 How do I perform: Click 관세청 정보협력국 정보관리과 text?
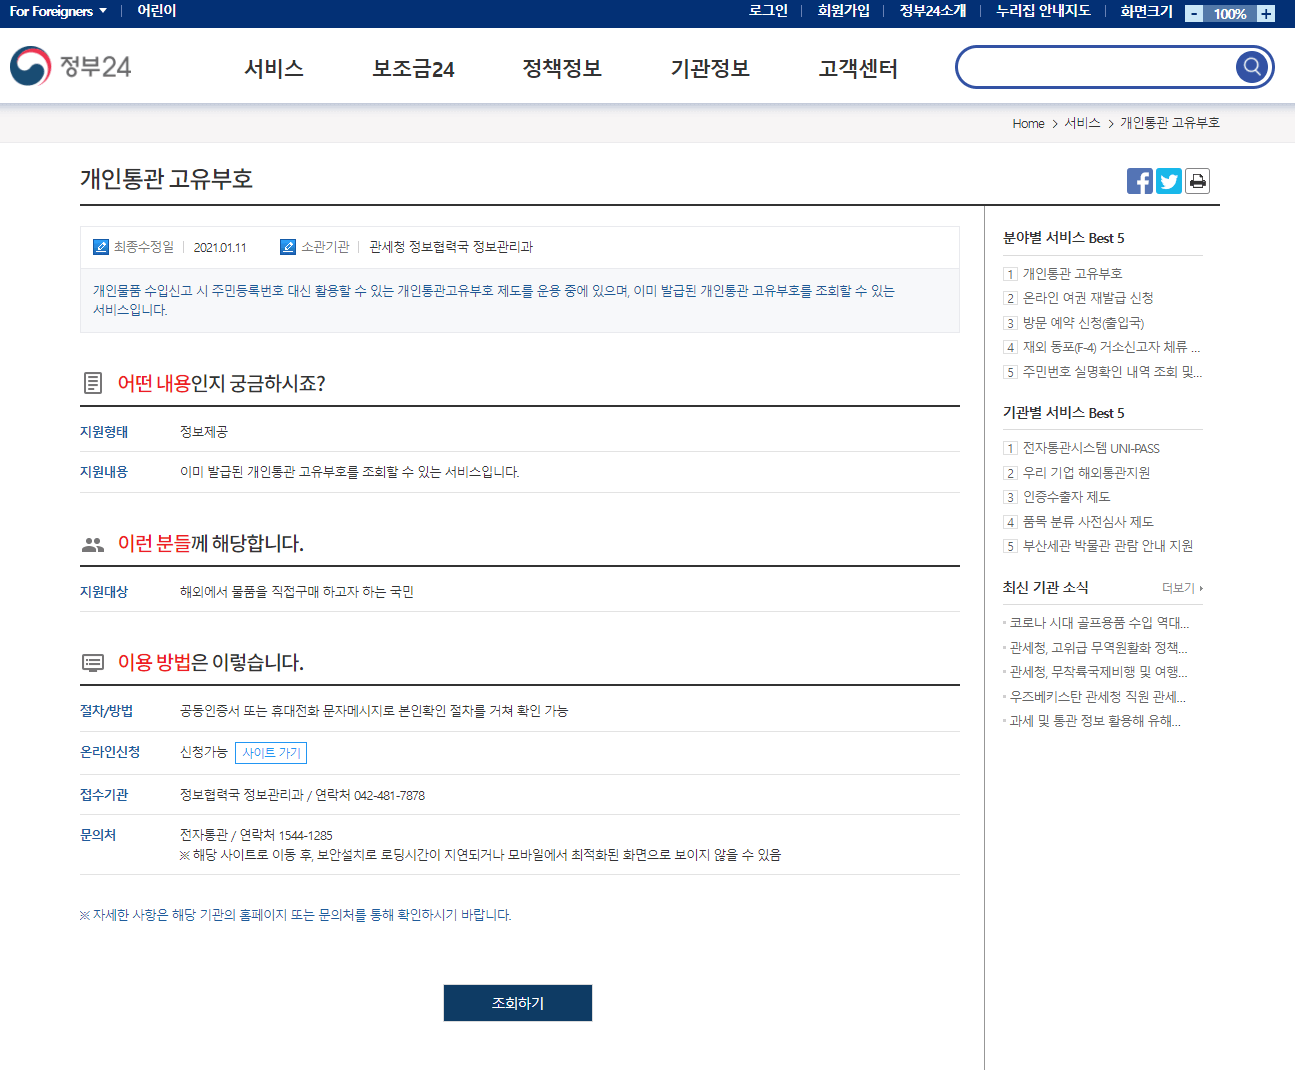[x=451, y=247]
